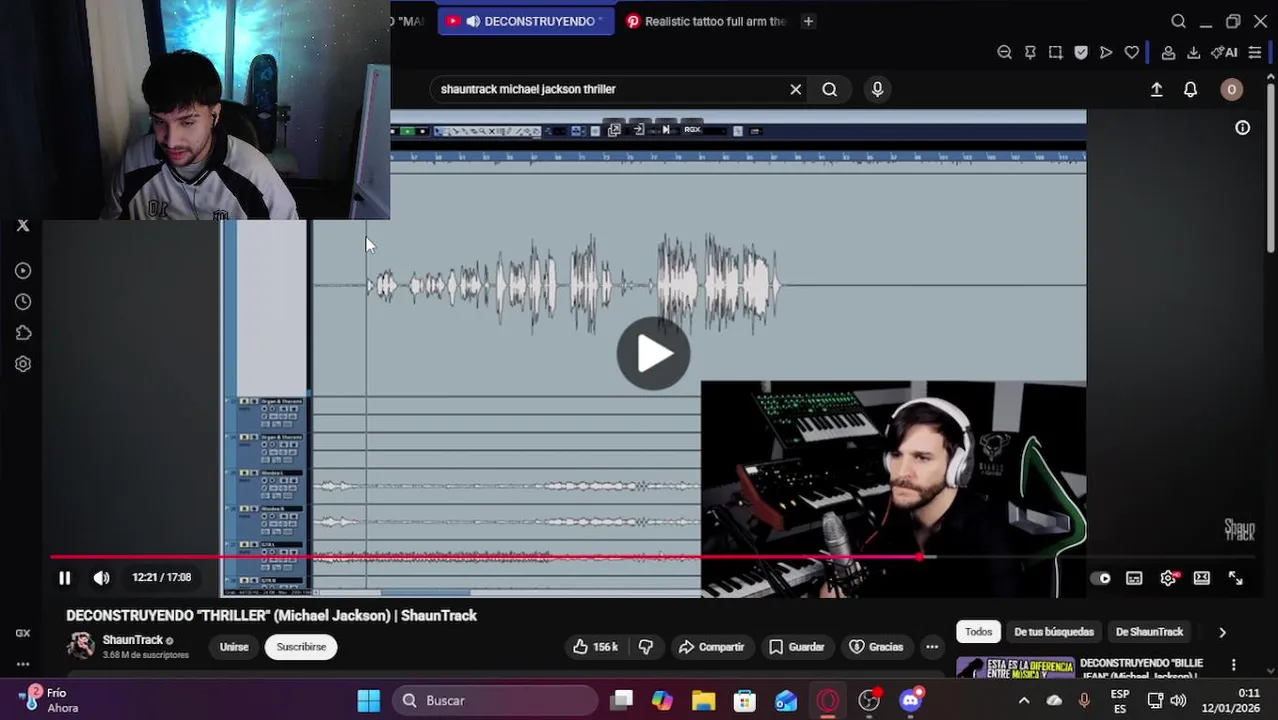Switch to the DECONSTRUYENDO browser tab
1278x720 pixels.
click(525, 21)
